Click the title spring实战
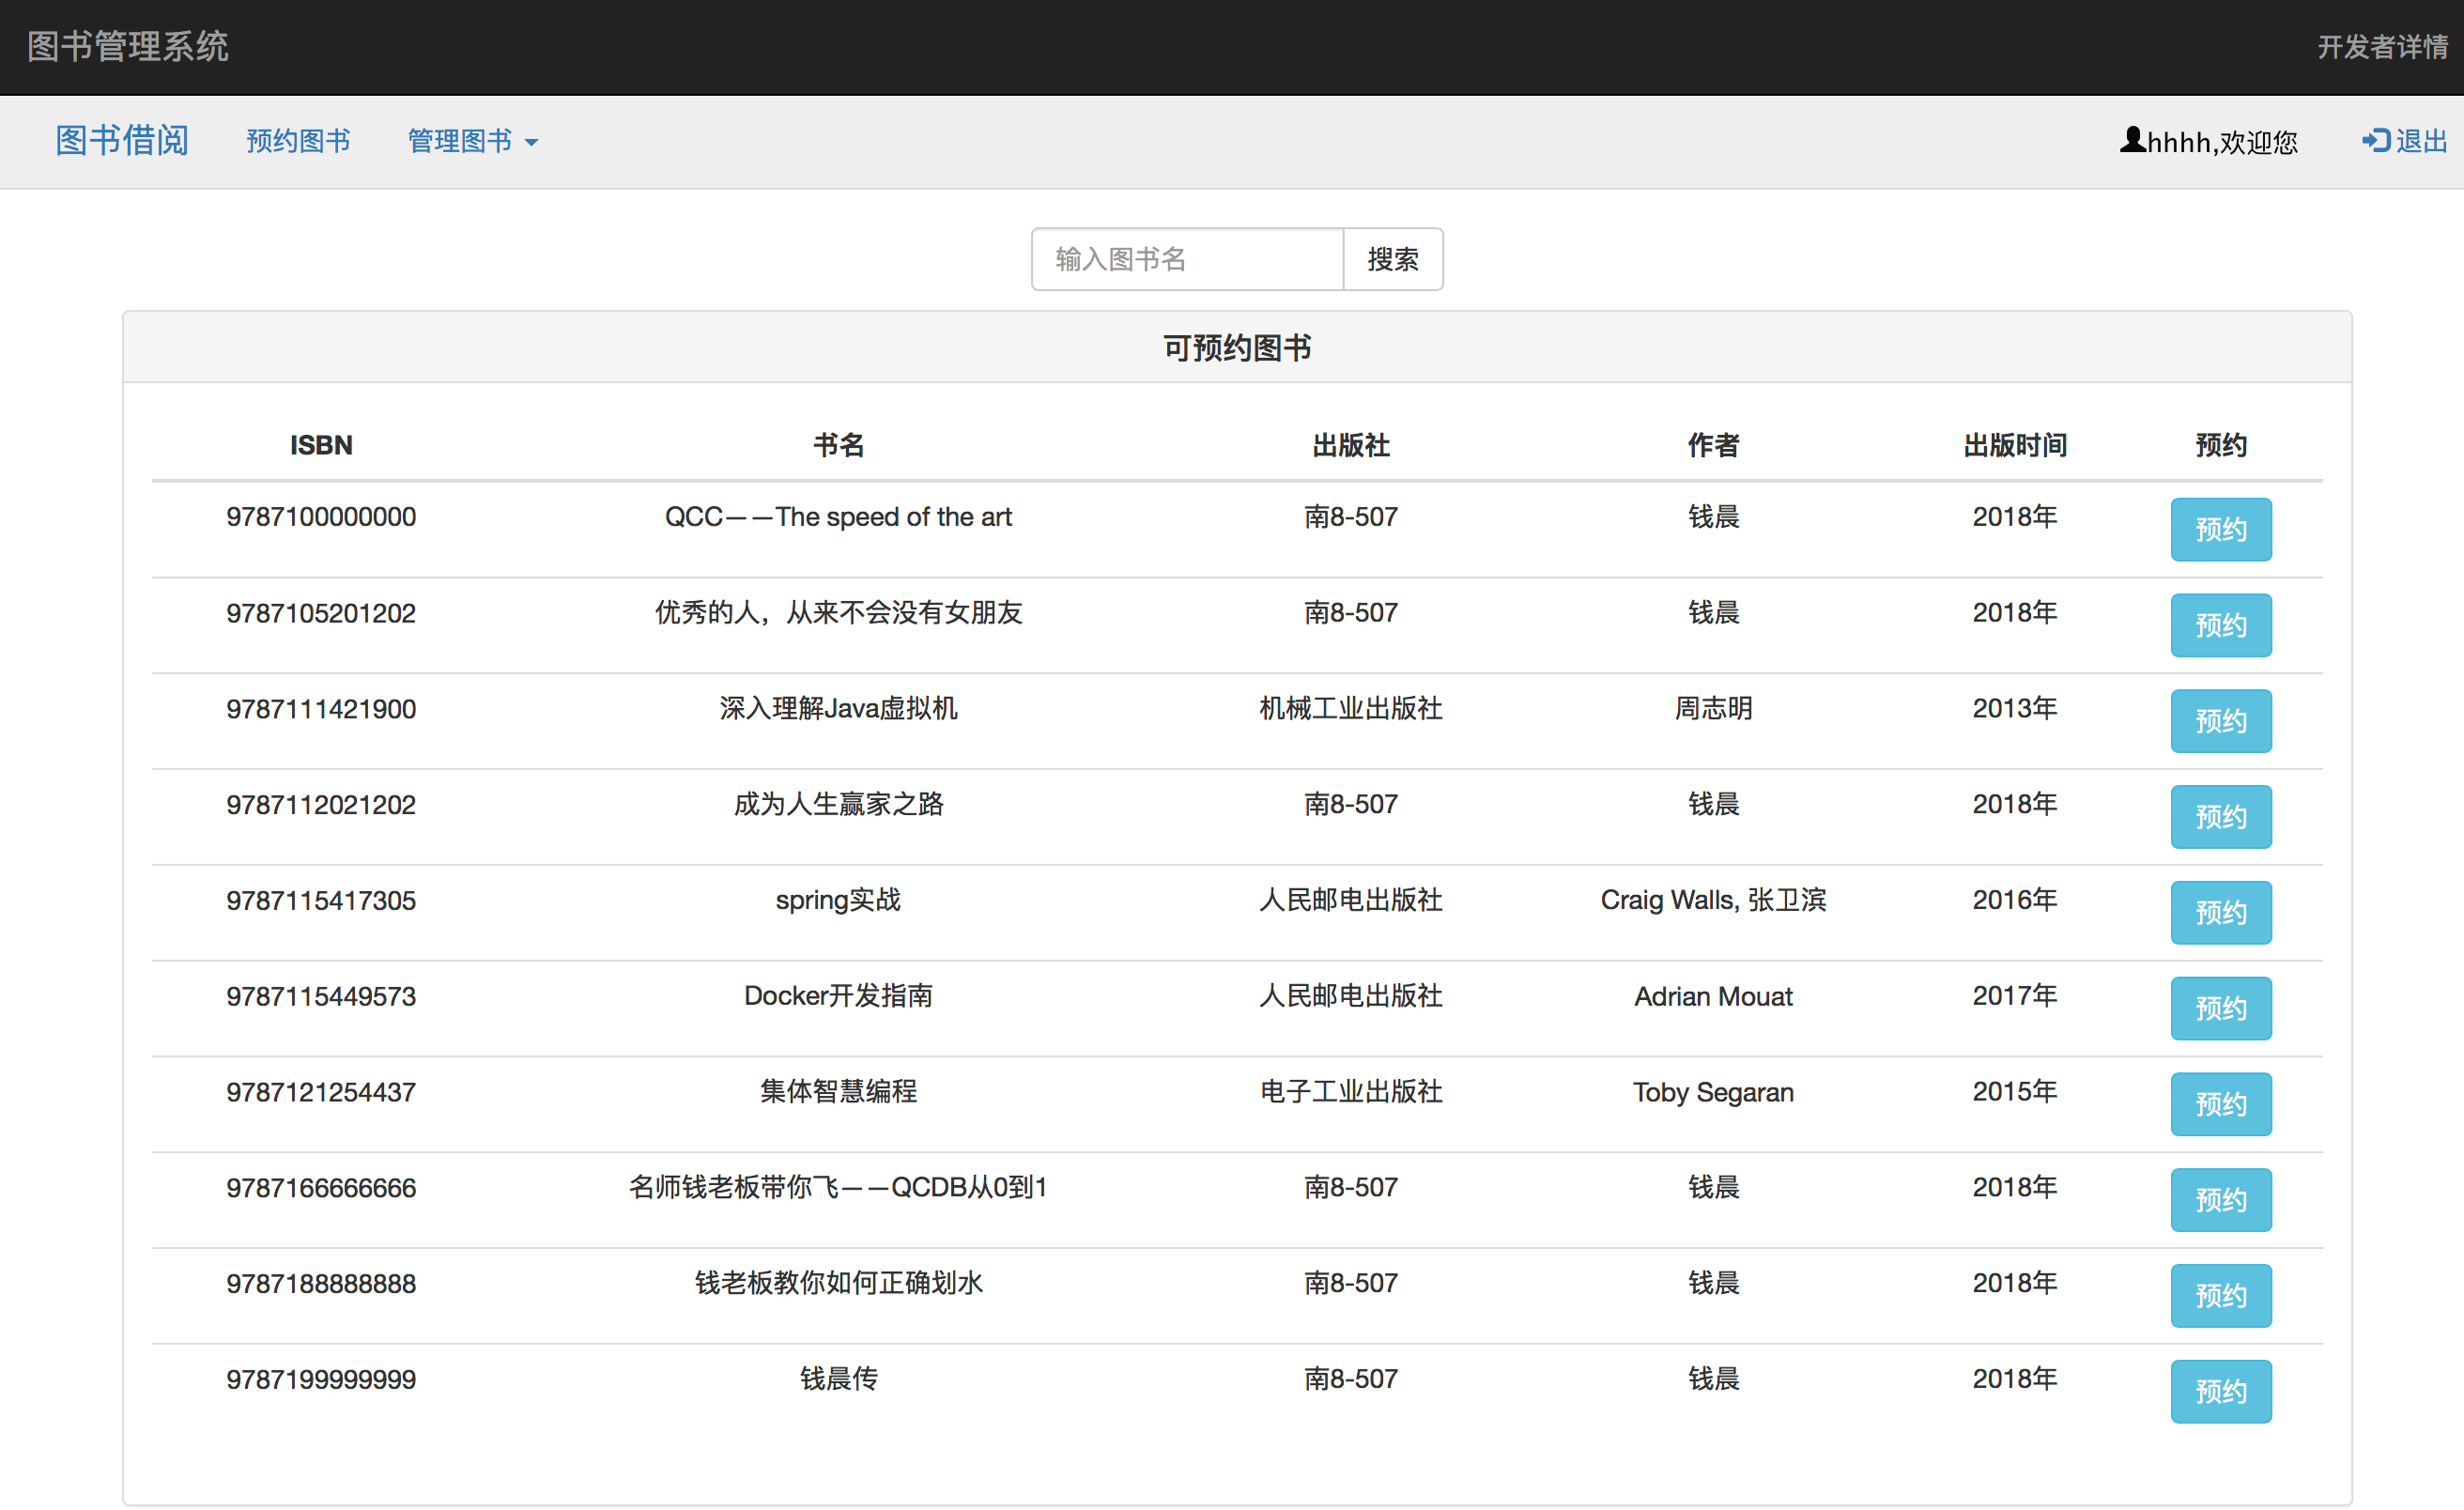The height and width of the screenshot is (1510, 2464). (838, 900)
